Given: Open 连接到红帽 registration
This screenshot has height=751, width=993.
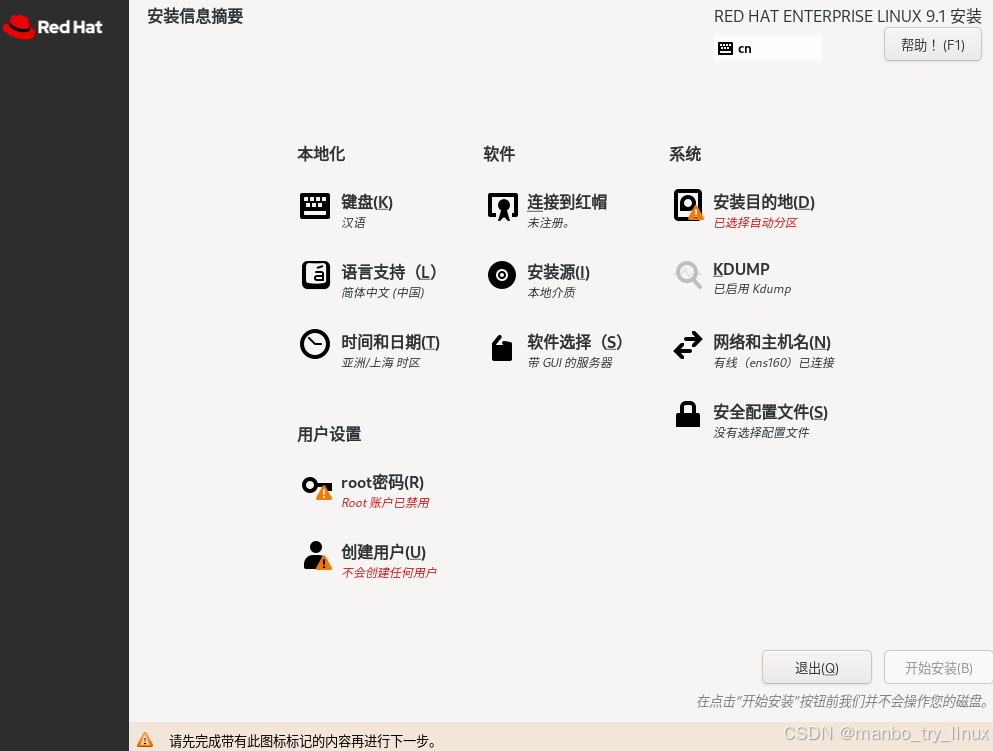Looking at the screenshot, I should coord(567,202).
